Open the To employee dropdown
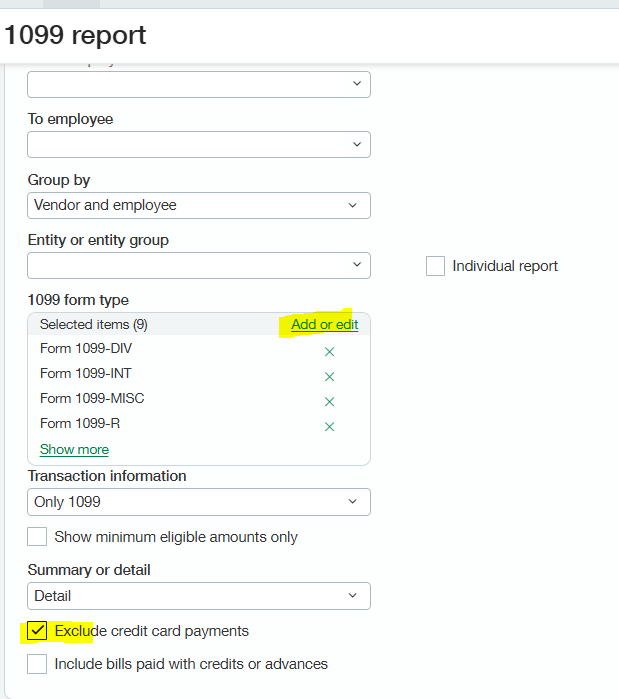 tap(199, 145)
